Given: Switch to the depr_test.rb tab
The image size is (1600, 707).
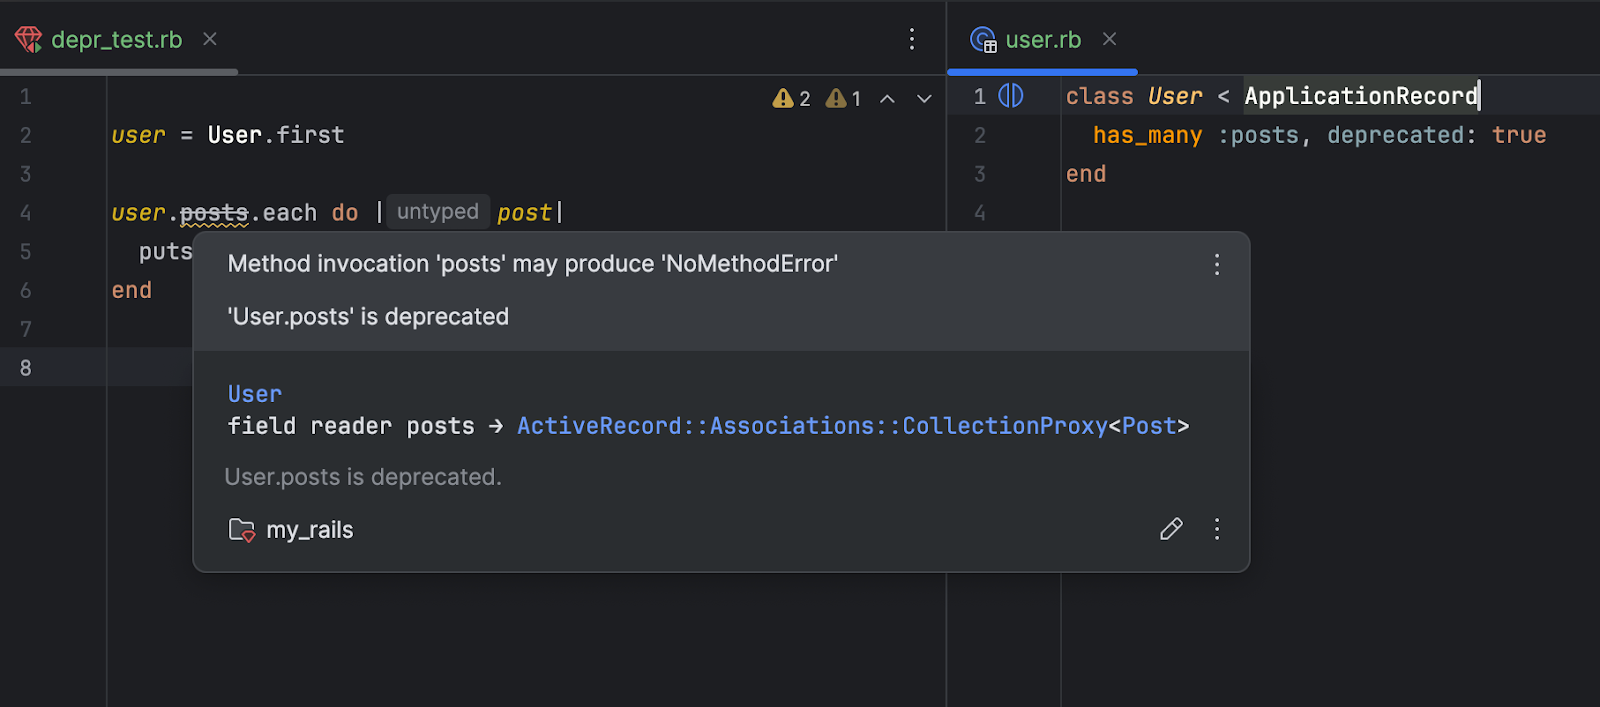Looking at the screenshot, I should pos(116,40).
